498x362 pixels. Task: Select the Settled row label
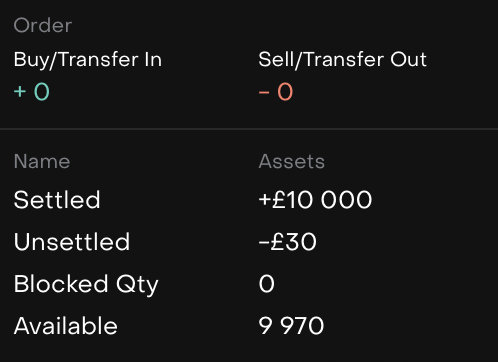(57, 200)
